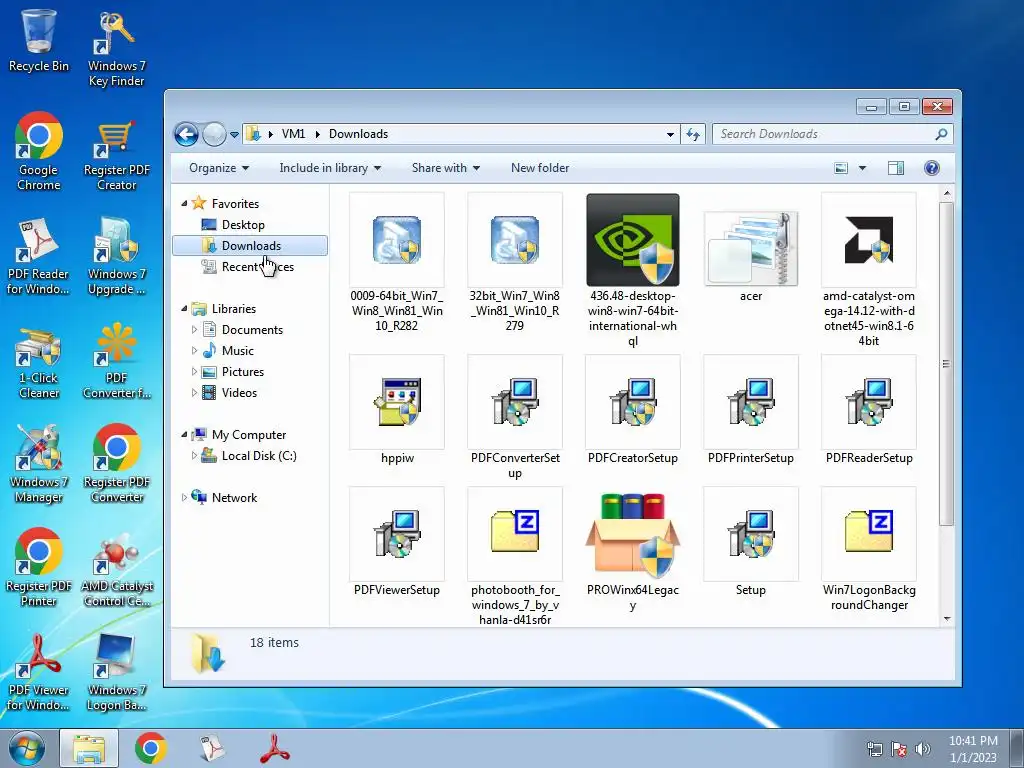Open the view options dropdown arrow
This screenshot has width=1024, height=768.
(862, 168)
